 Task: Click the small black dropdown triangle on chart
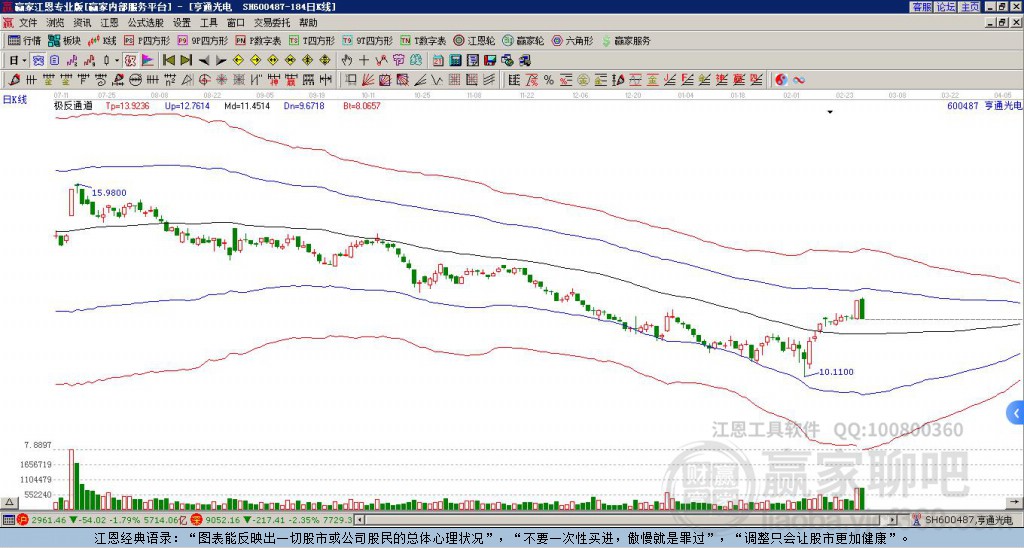830,112
